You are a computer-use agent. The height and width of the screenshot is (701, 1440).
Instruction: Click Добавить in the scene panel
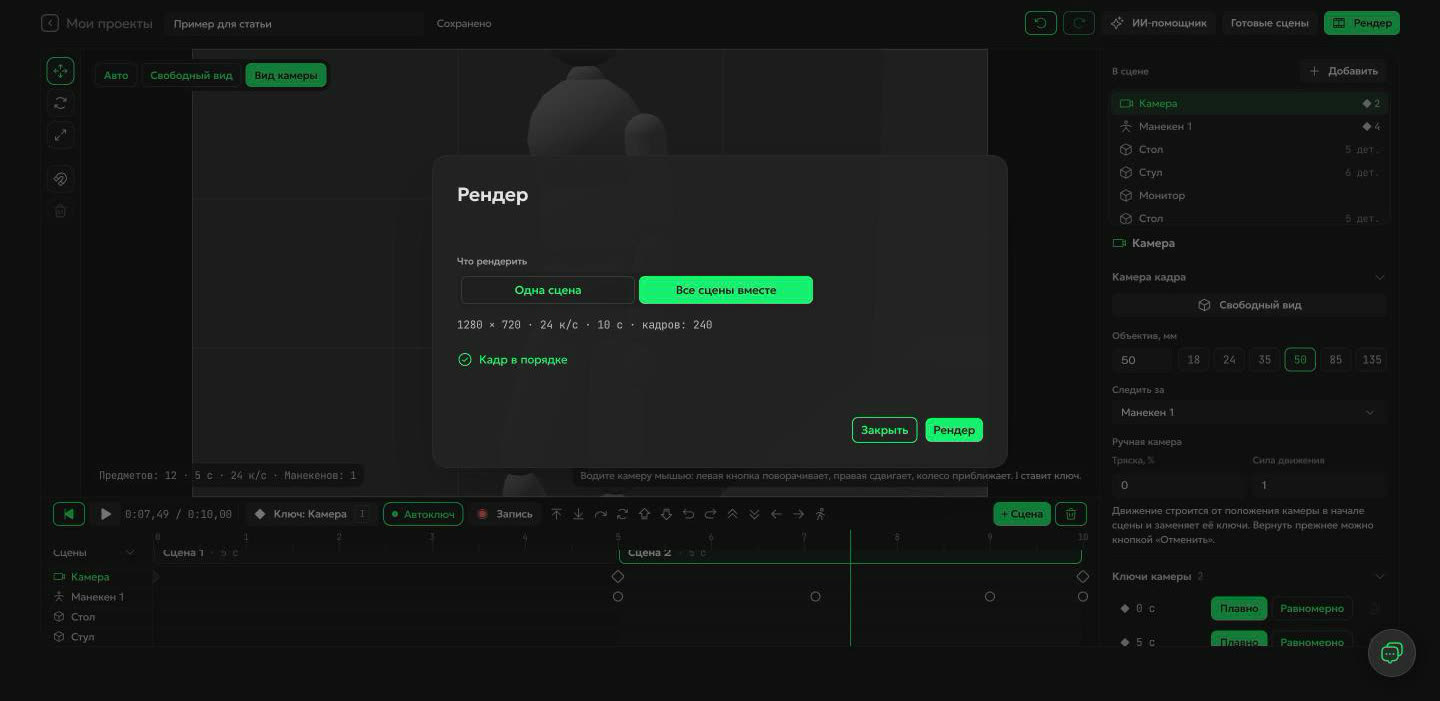(x=1343, y=71)
